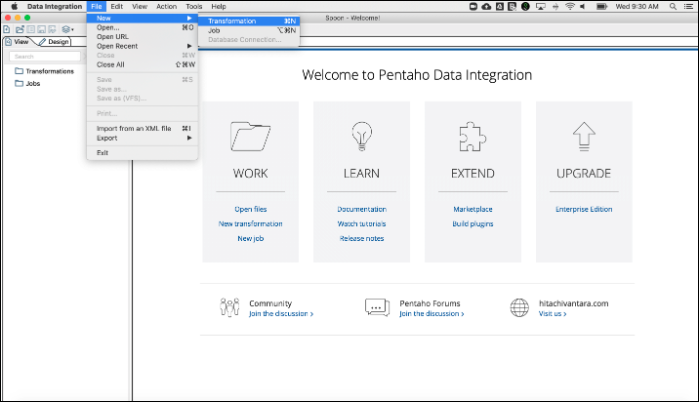Select Transformation from the New submenu
The width and height of the screenshot is (700, 402).
click(x=232, y=20)
